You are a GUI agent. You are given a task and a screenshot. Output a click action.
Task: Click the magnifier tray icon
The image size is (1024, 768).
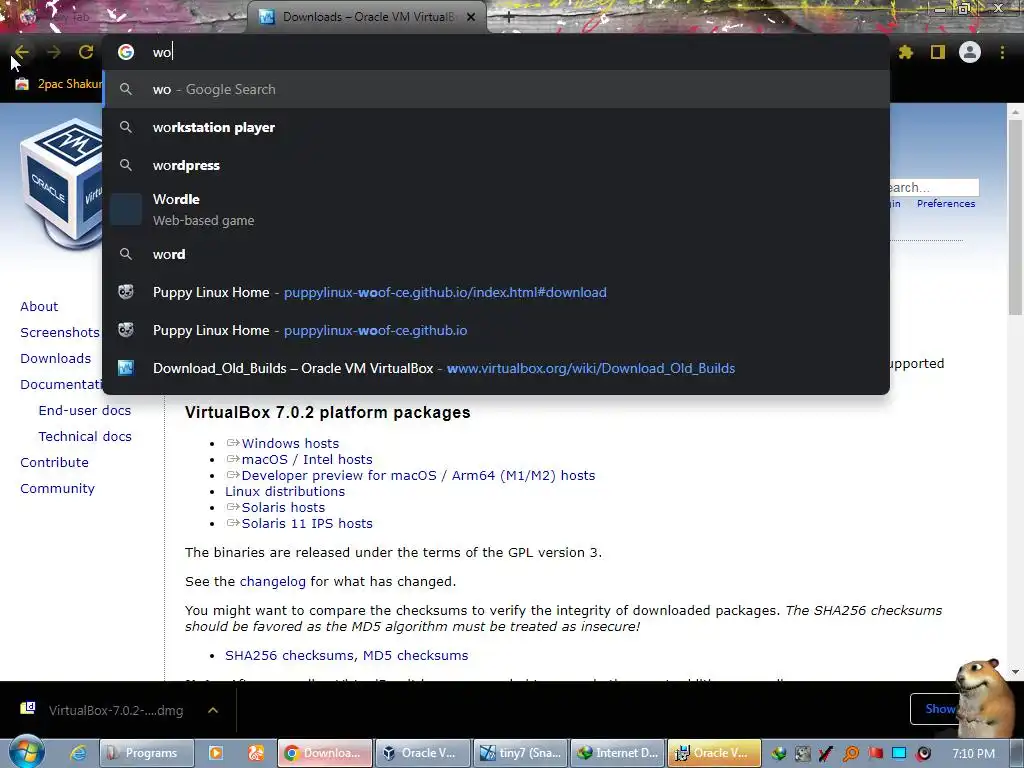pos(851,753)
